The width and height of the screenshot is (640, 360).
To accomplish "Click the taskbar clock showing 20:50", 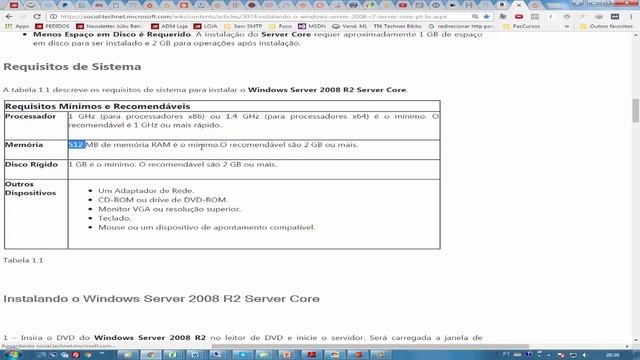I will (x=612, y=355).
